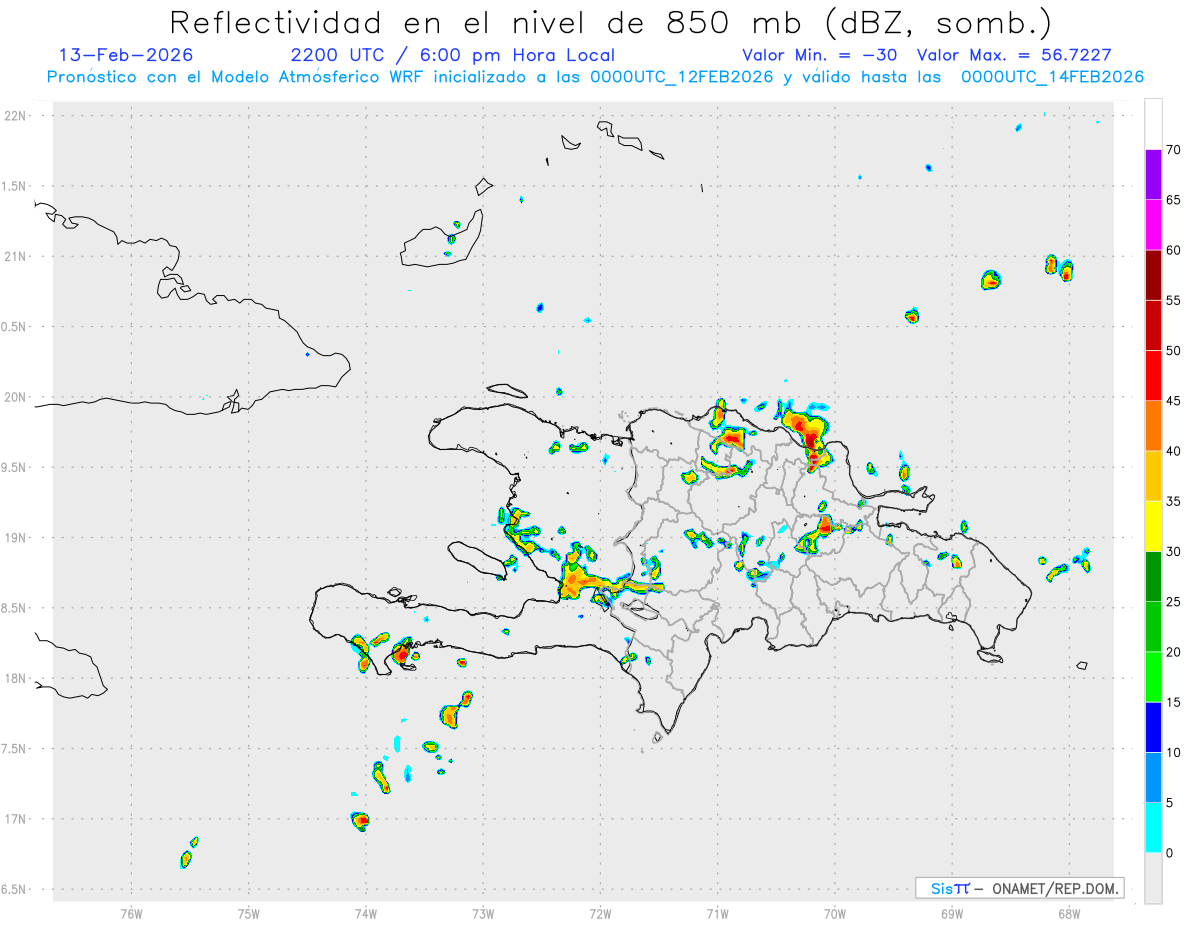This screenshot has height=927, width=1200.
Task: Click the '19N' latitude axis label
Action: (x=15, y=537)
